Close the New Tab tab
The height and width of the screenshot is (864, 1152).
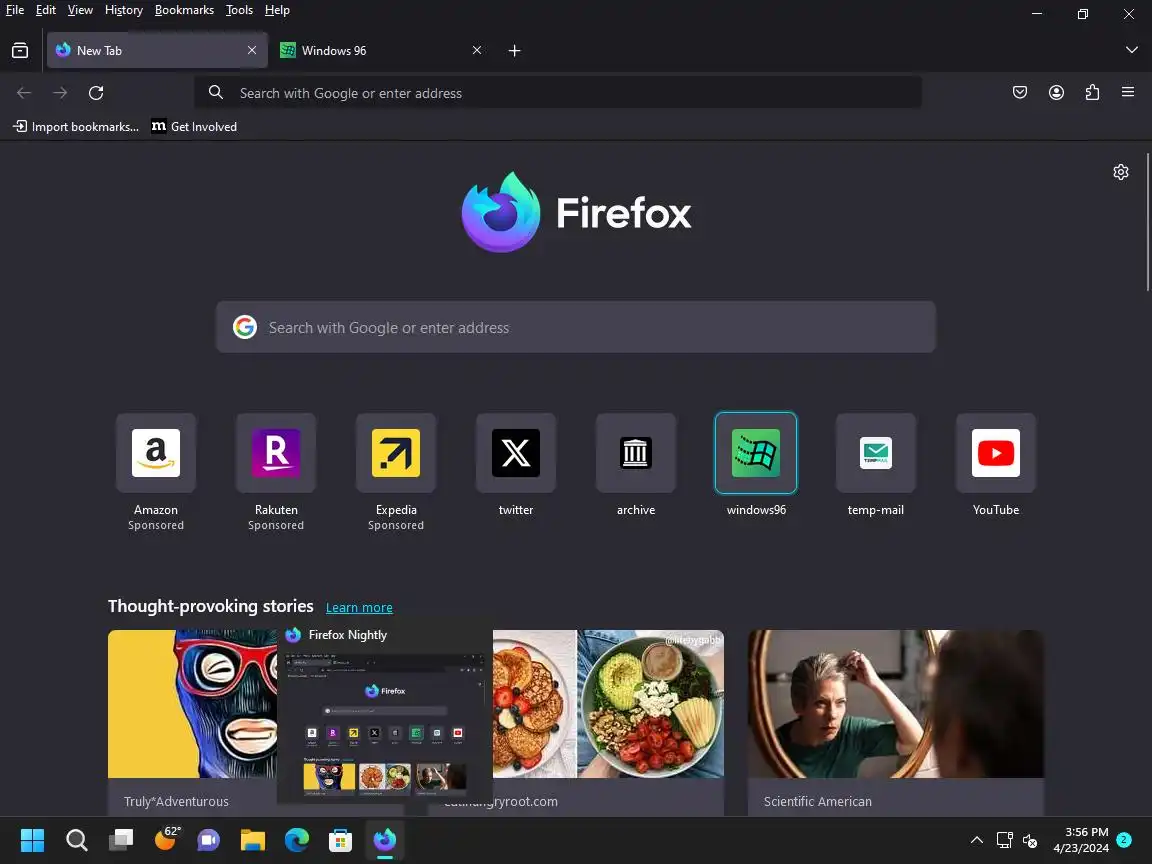252,50
